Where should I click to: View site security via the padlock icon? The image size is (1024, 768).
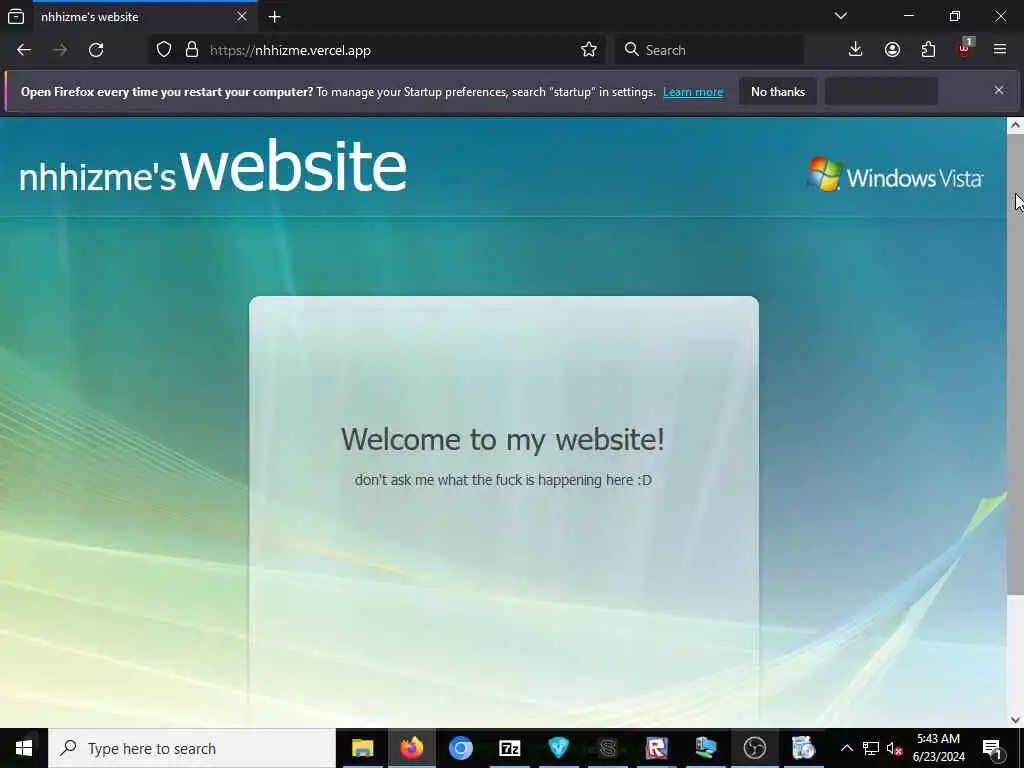pos(191,50)
